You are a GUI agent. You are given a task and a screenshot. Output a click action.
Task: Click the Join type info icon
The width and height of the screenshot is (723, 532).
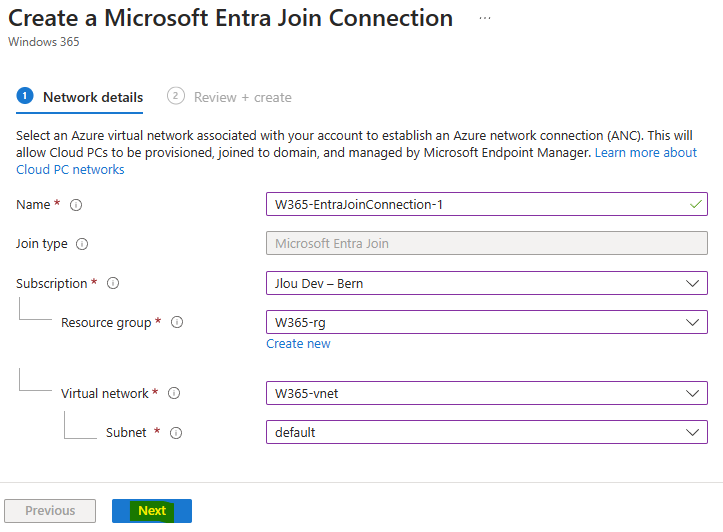[82, 244]
